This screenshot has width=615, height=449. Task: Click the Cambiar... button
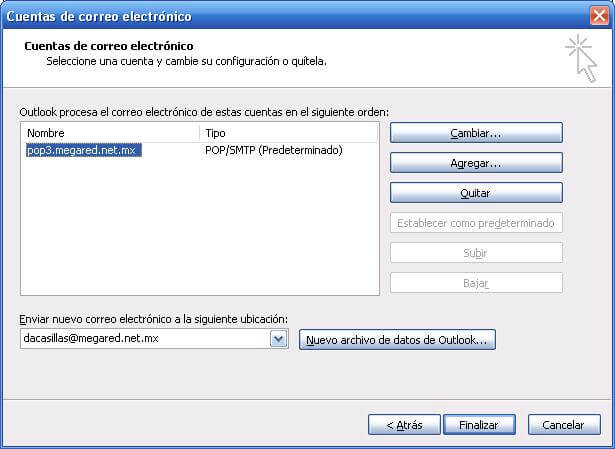pos(476,133)
